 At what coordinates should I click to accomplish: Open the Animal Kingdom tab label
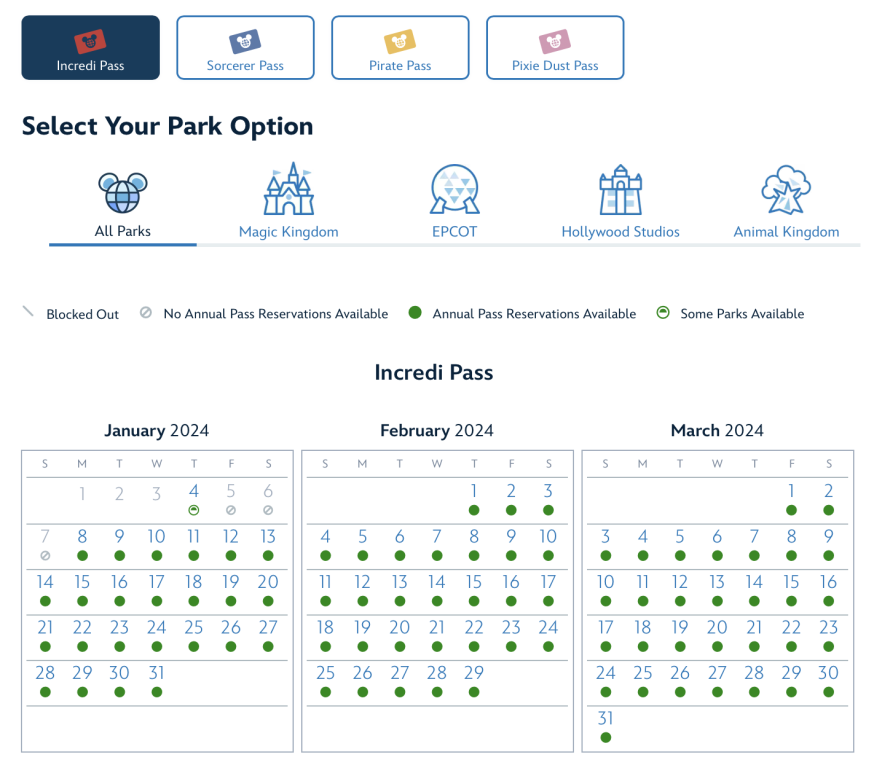786,232
